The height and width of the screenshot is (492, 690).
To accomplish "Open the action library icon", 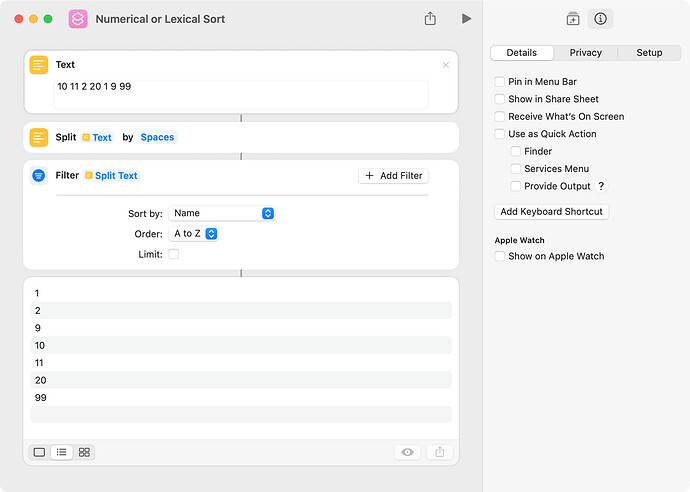I will [x=573, y=19].
